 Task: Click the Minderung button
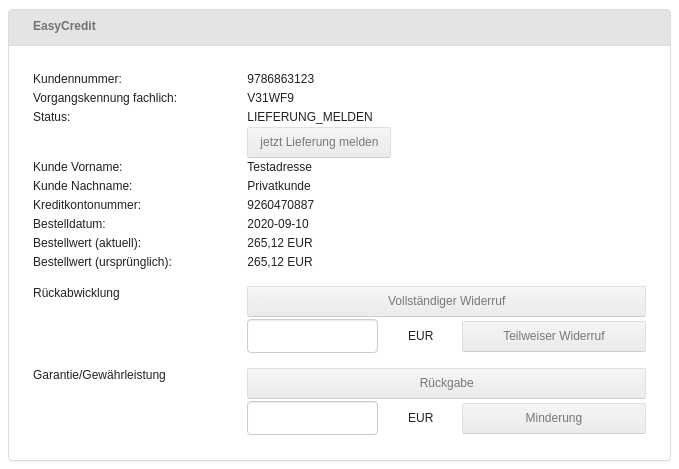point(553,418)
